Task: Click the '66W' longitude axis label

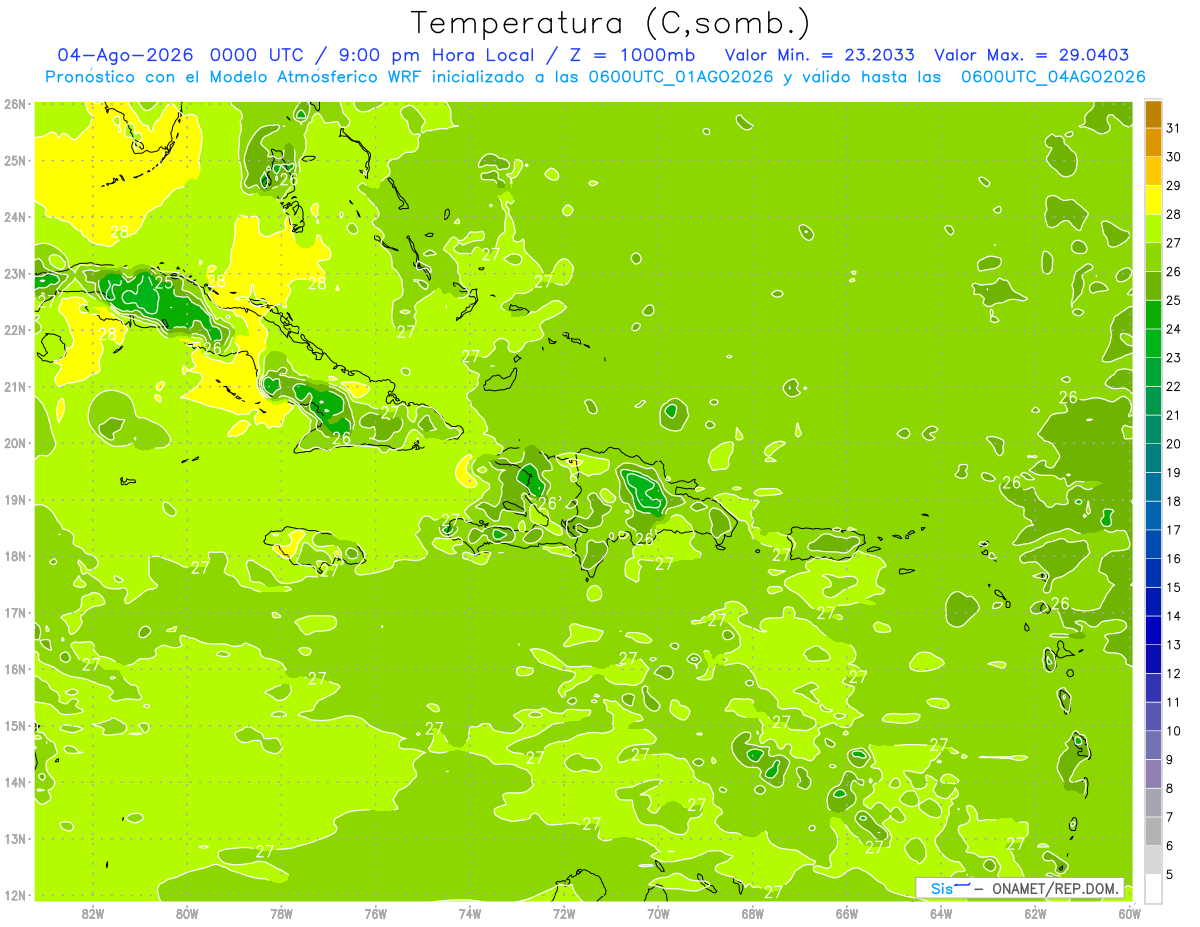Action: [847, 913]
